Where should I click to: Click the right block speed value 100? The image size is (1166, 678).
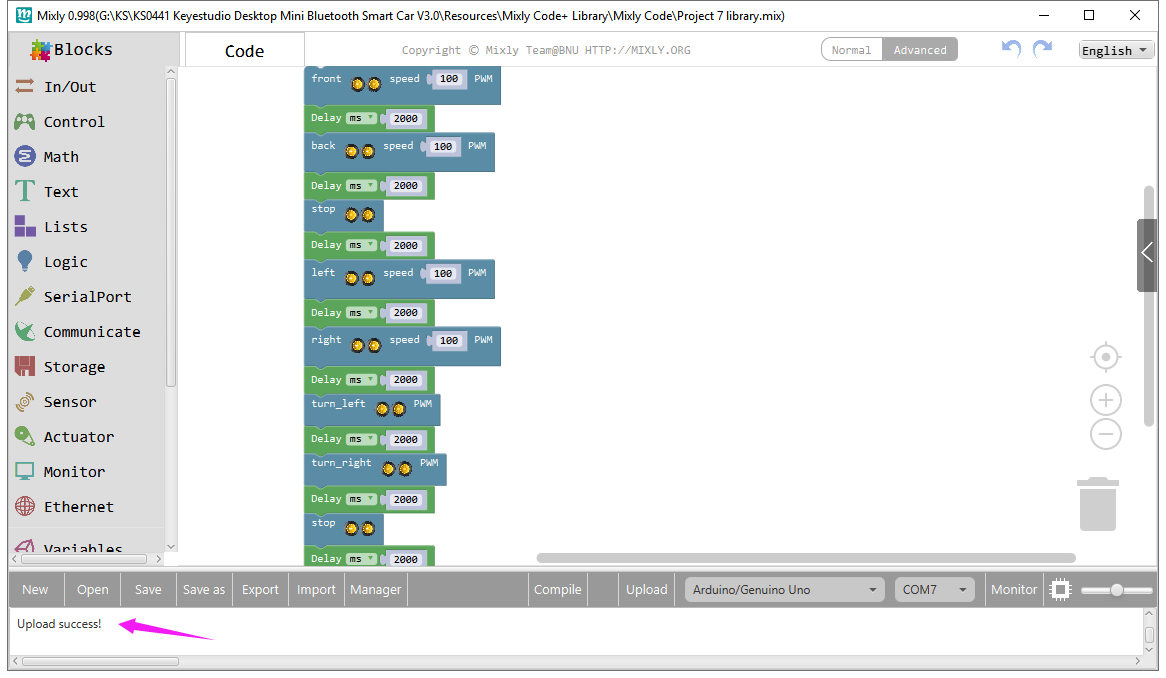[x=449, y=340]
